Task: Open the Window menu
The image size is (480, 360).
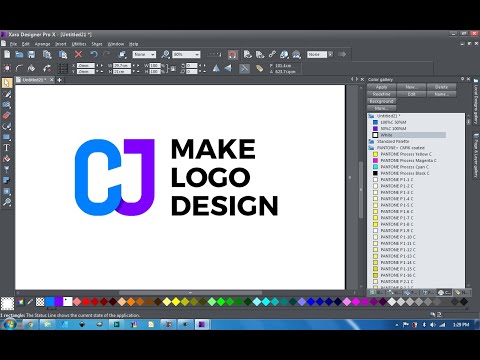Action: [116, 44]
